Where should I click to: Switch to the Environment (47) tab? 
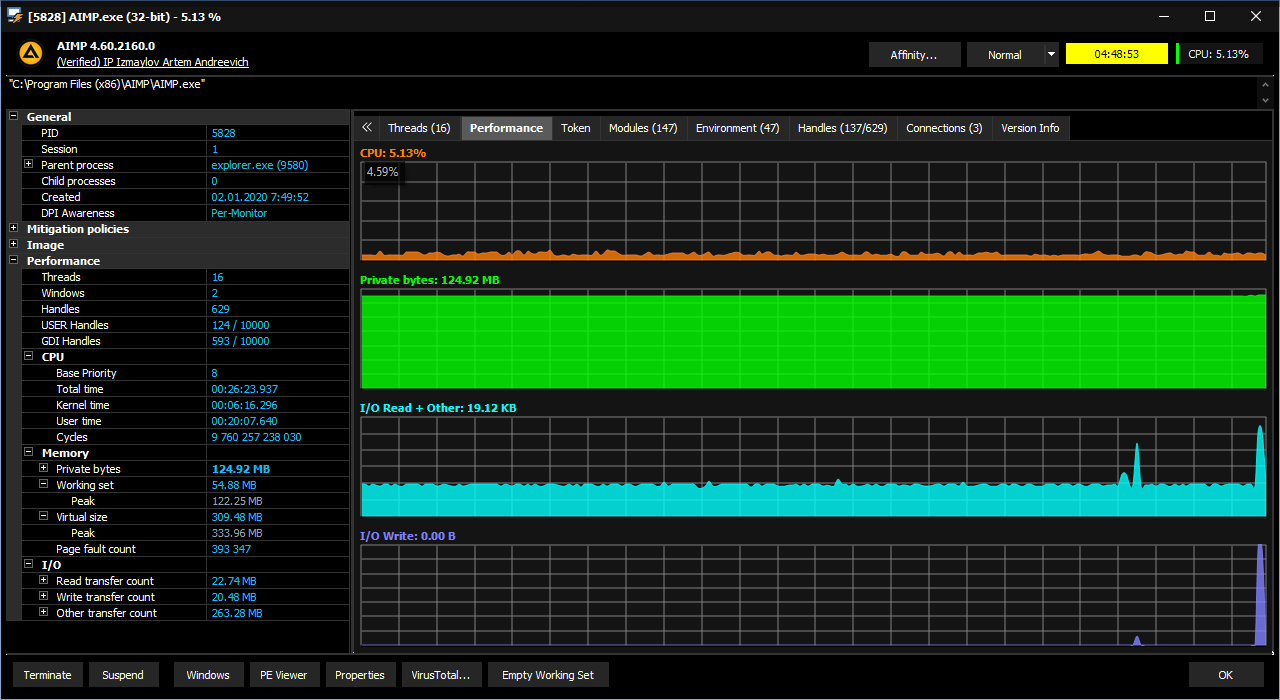click(737, 128)
